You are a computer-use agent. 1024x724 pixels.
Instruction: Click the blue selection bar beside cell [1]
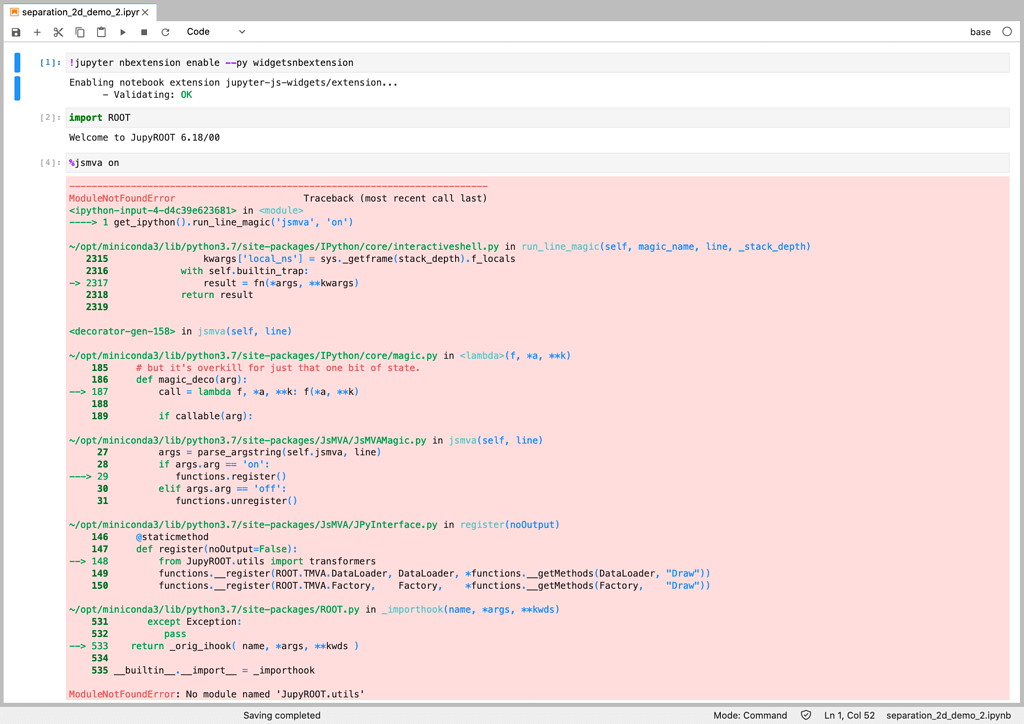16,62
